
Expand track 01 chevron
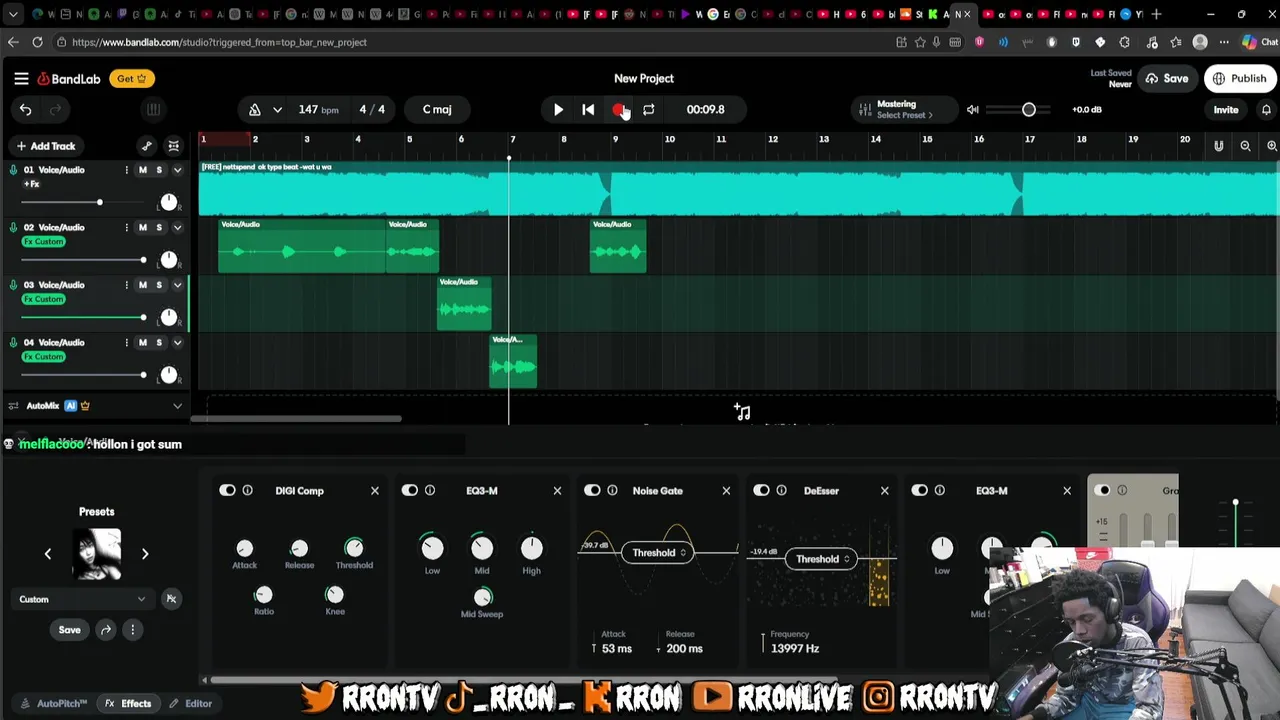tap(177, 170)
